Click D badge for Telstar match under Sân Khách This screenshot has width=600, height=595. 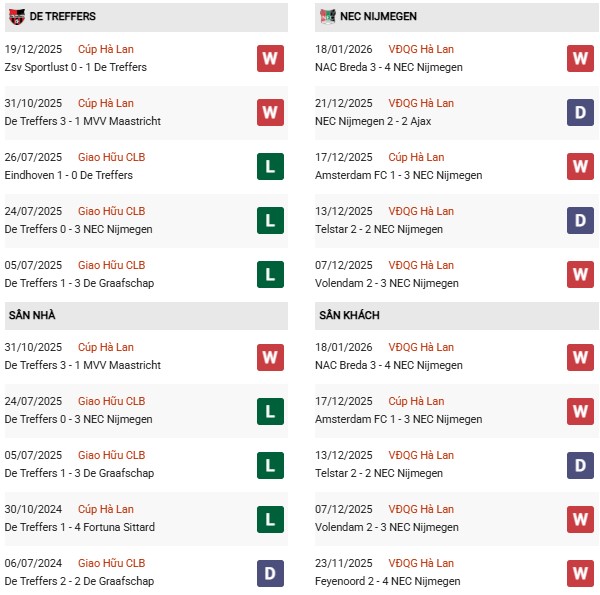coord(580,465)
